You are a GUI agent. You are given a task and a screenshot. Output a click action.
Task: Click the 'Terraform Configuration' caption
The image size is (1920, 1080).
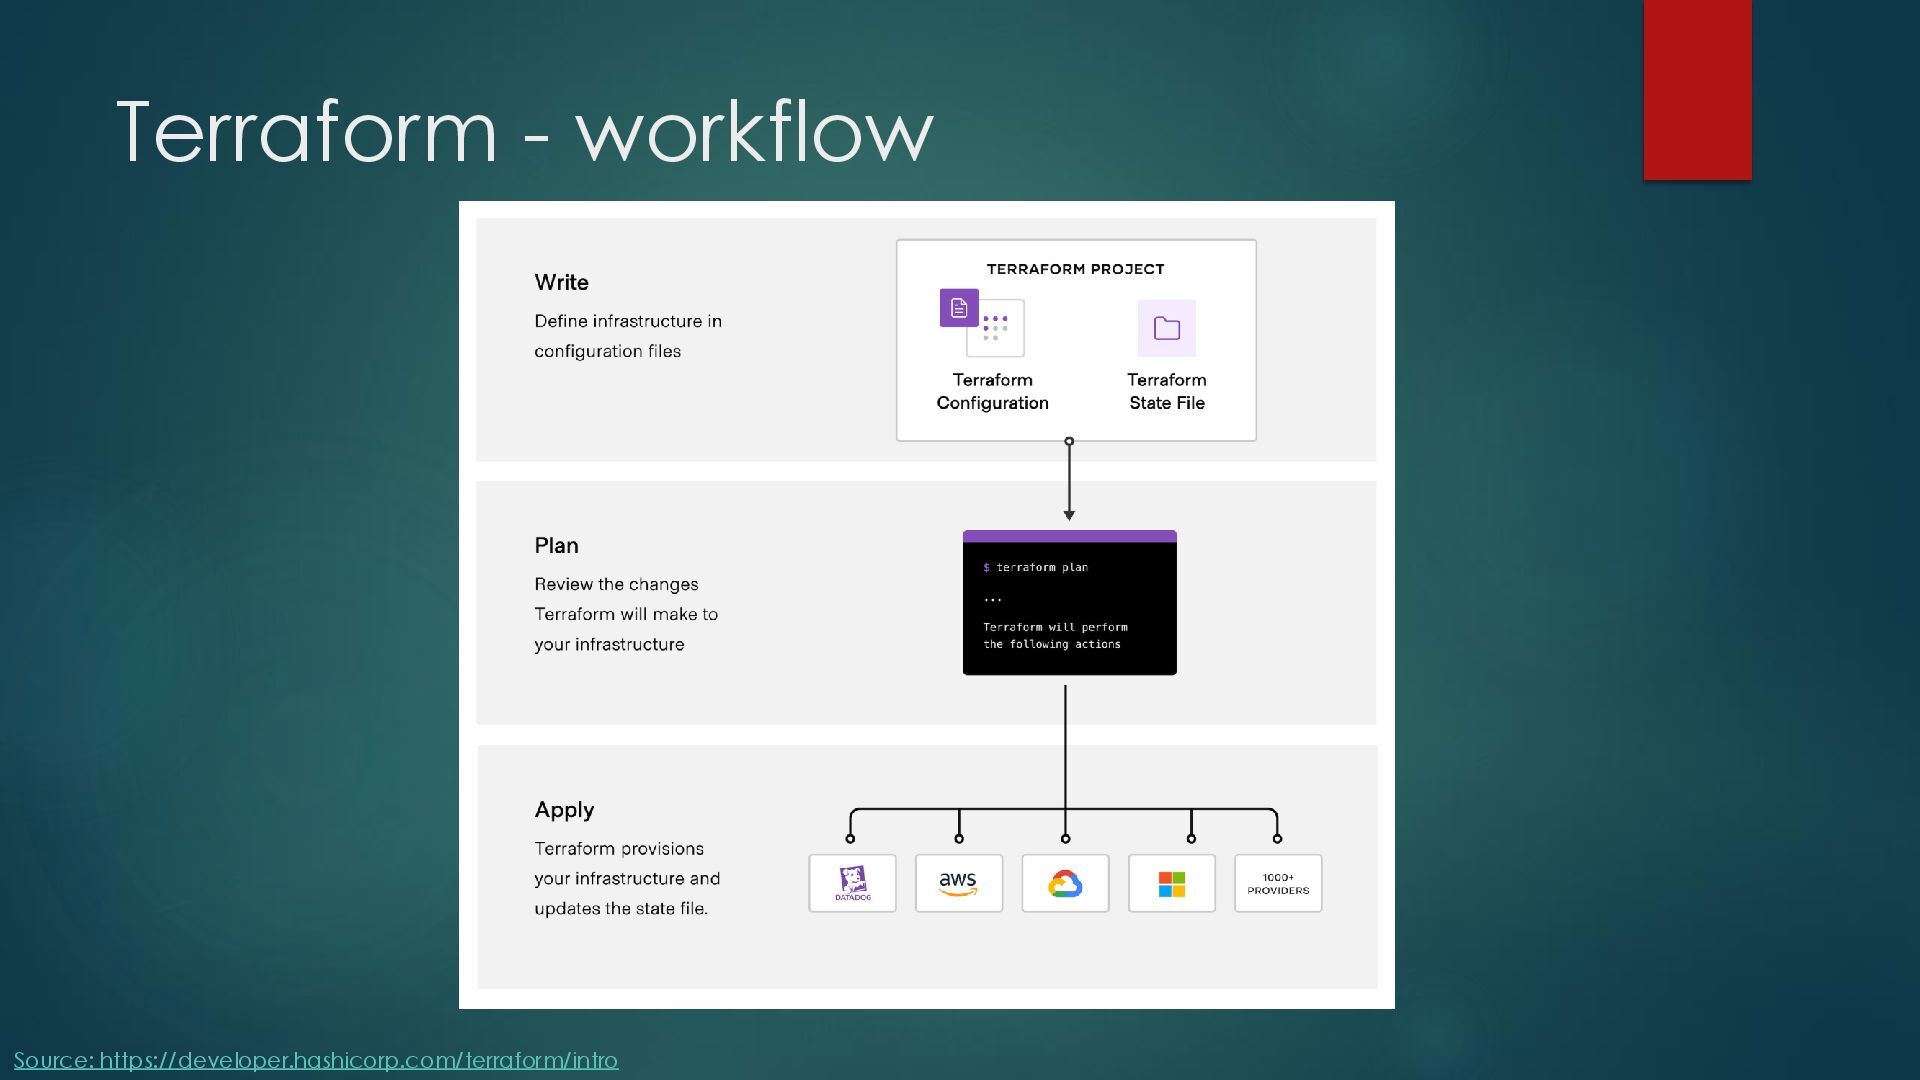992,391
